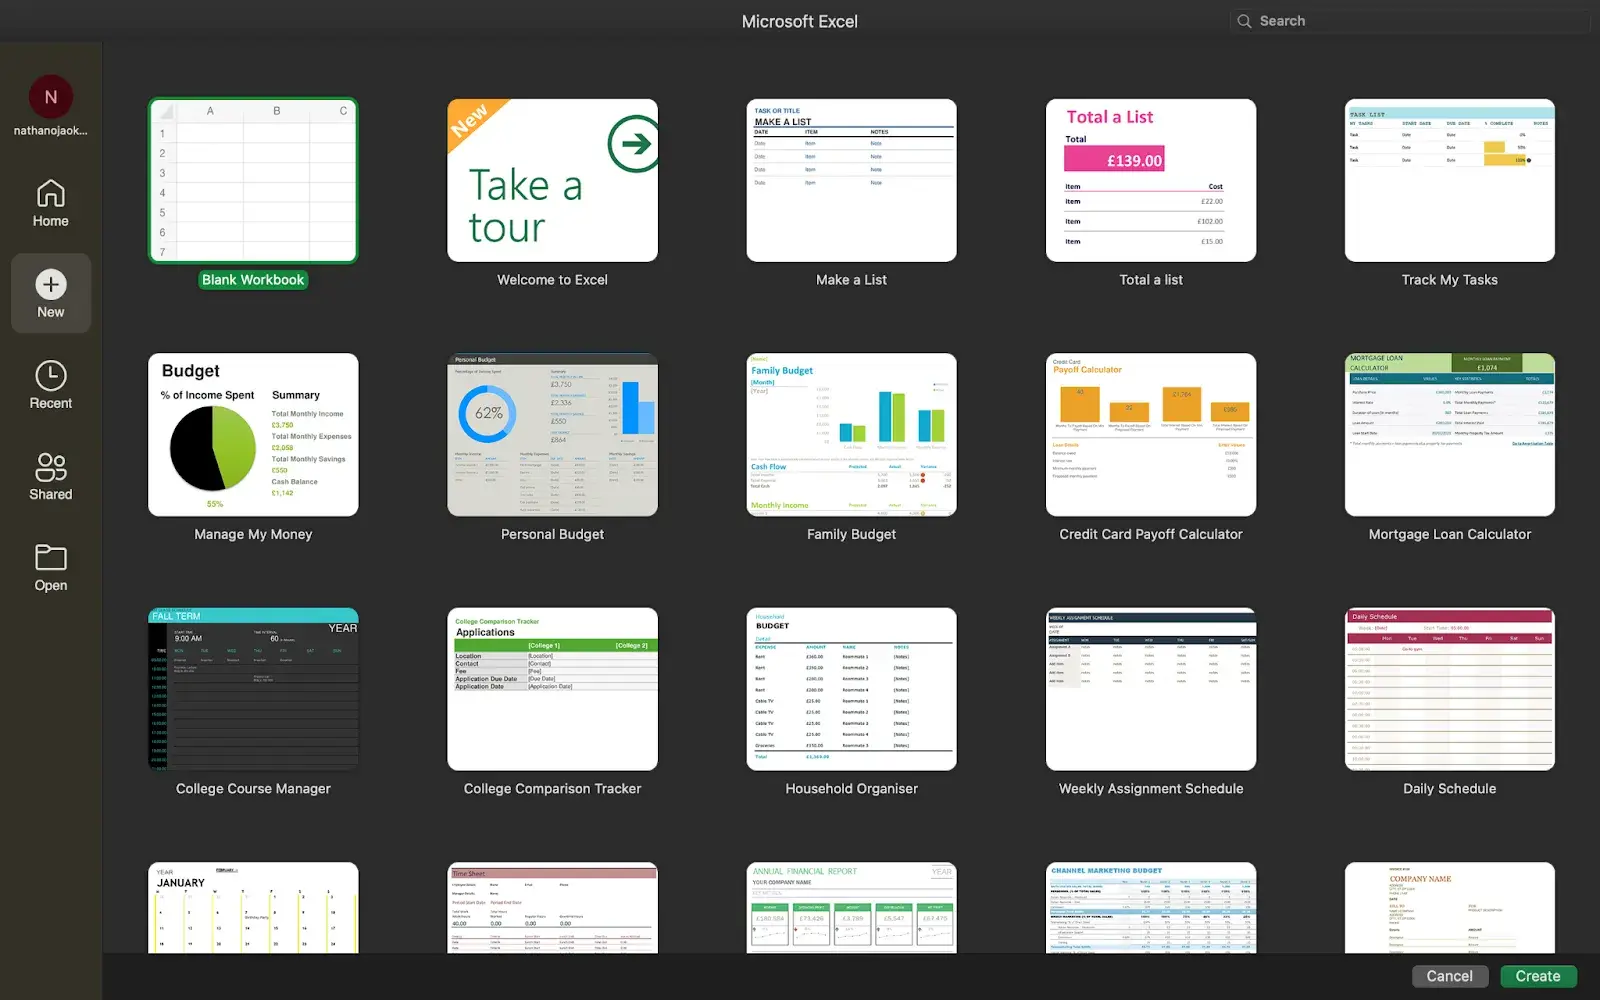The height and width of the screenshot is (1000, 1600).
Task: Select the Household Organiser template
Action: 852,689
